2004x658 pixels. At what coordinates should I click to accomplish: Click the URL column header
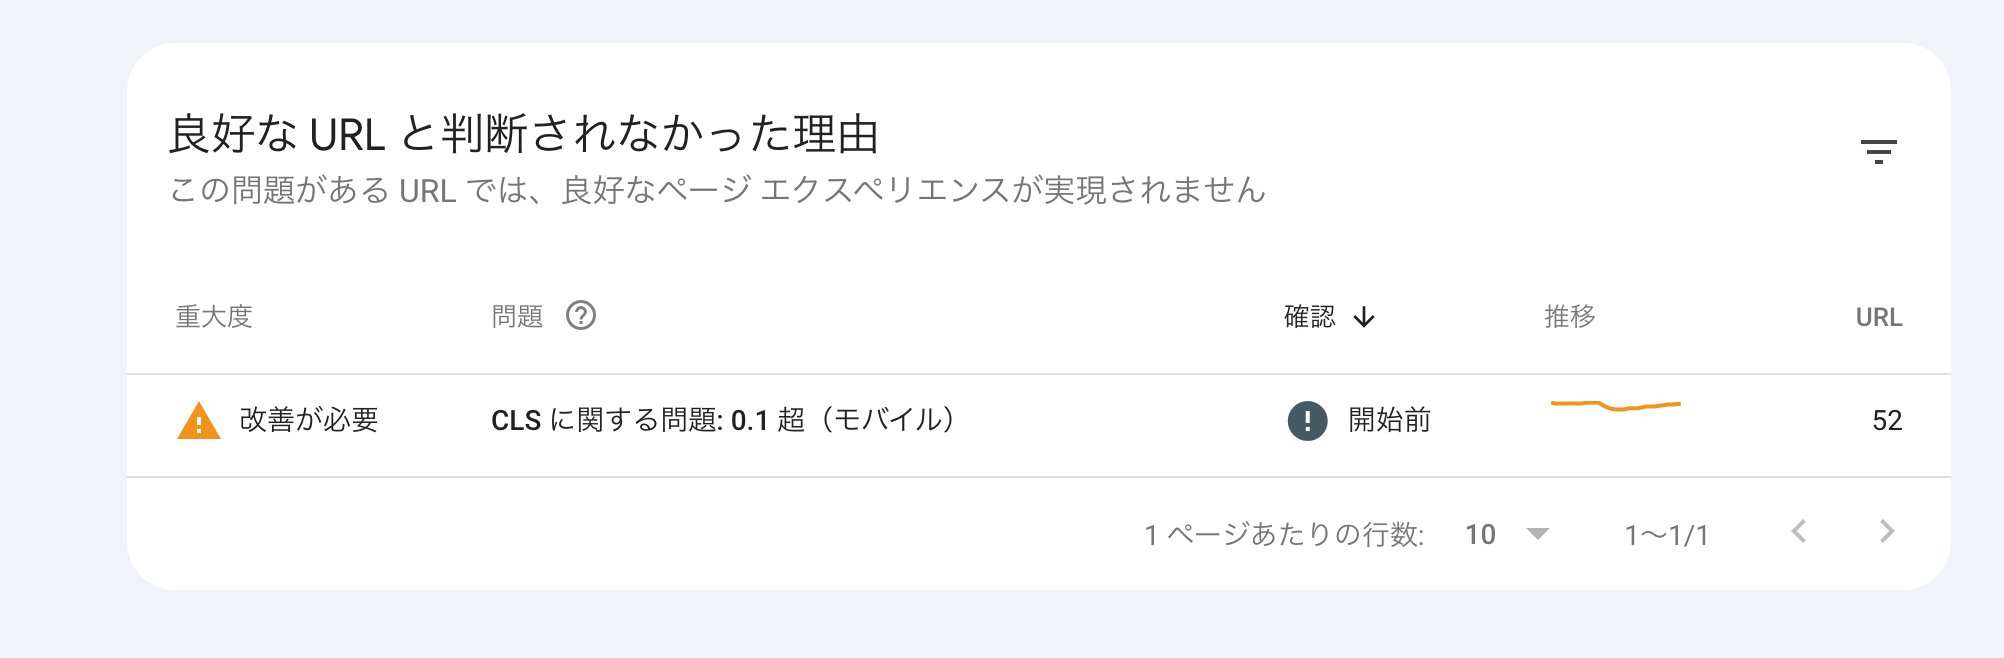(x=1879, y=317)
